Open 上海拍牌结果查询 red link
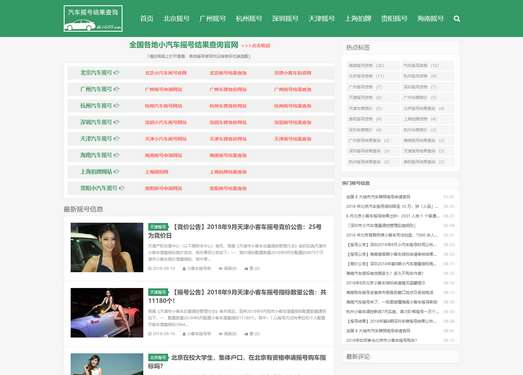 coord(228,172)
